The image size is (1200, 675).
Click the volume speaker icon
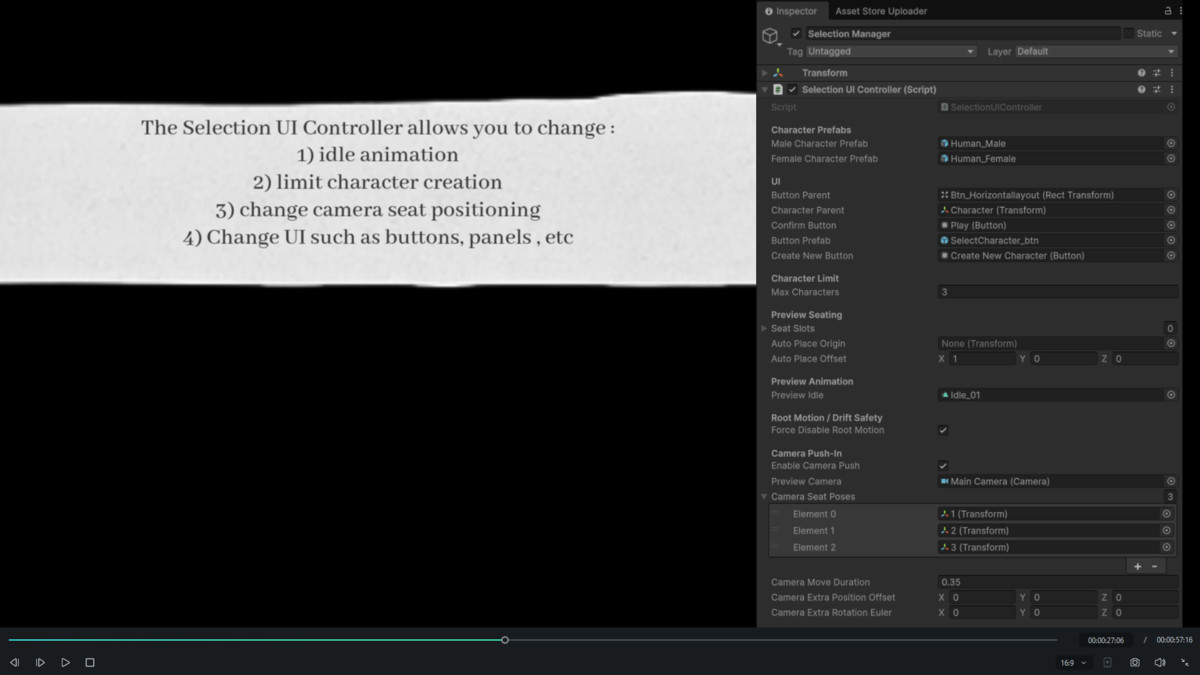point(1158,662)
